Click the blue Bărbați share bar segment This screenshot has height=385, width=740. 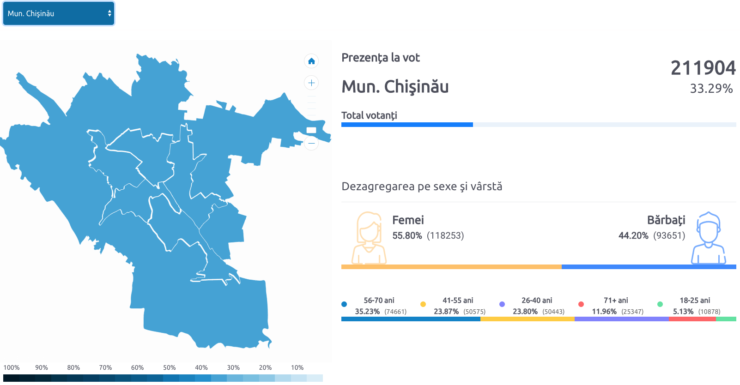(x=649, y=267)
